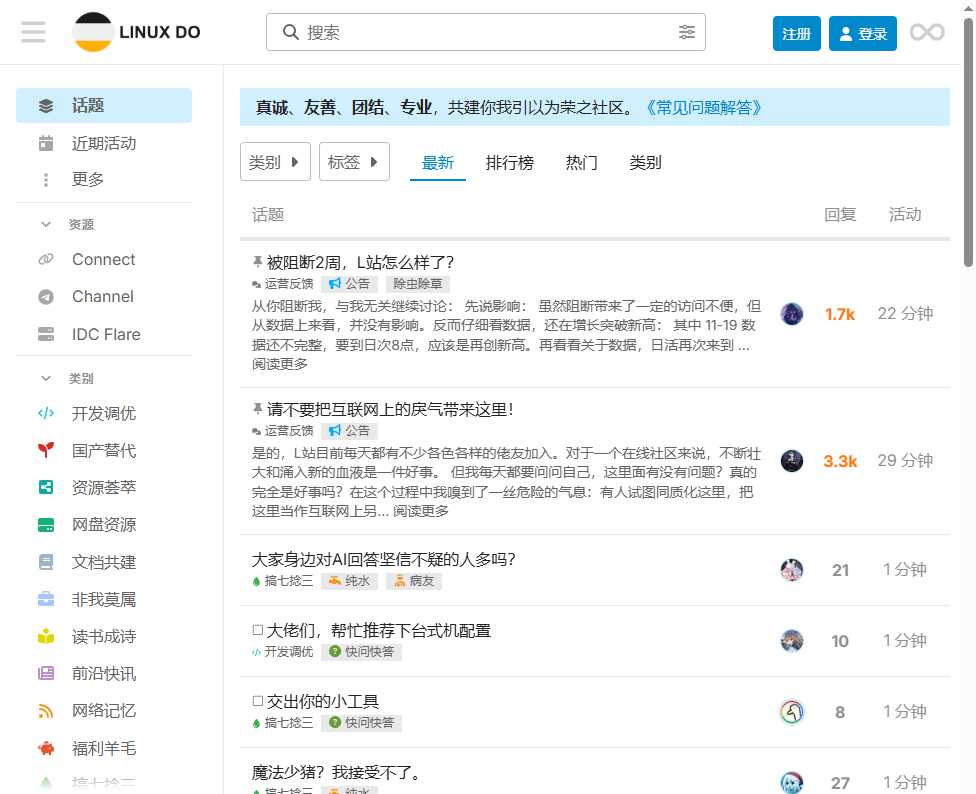Open Channel Telegram icon in sidebar
The image size is (976, 794).
45,297
